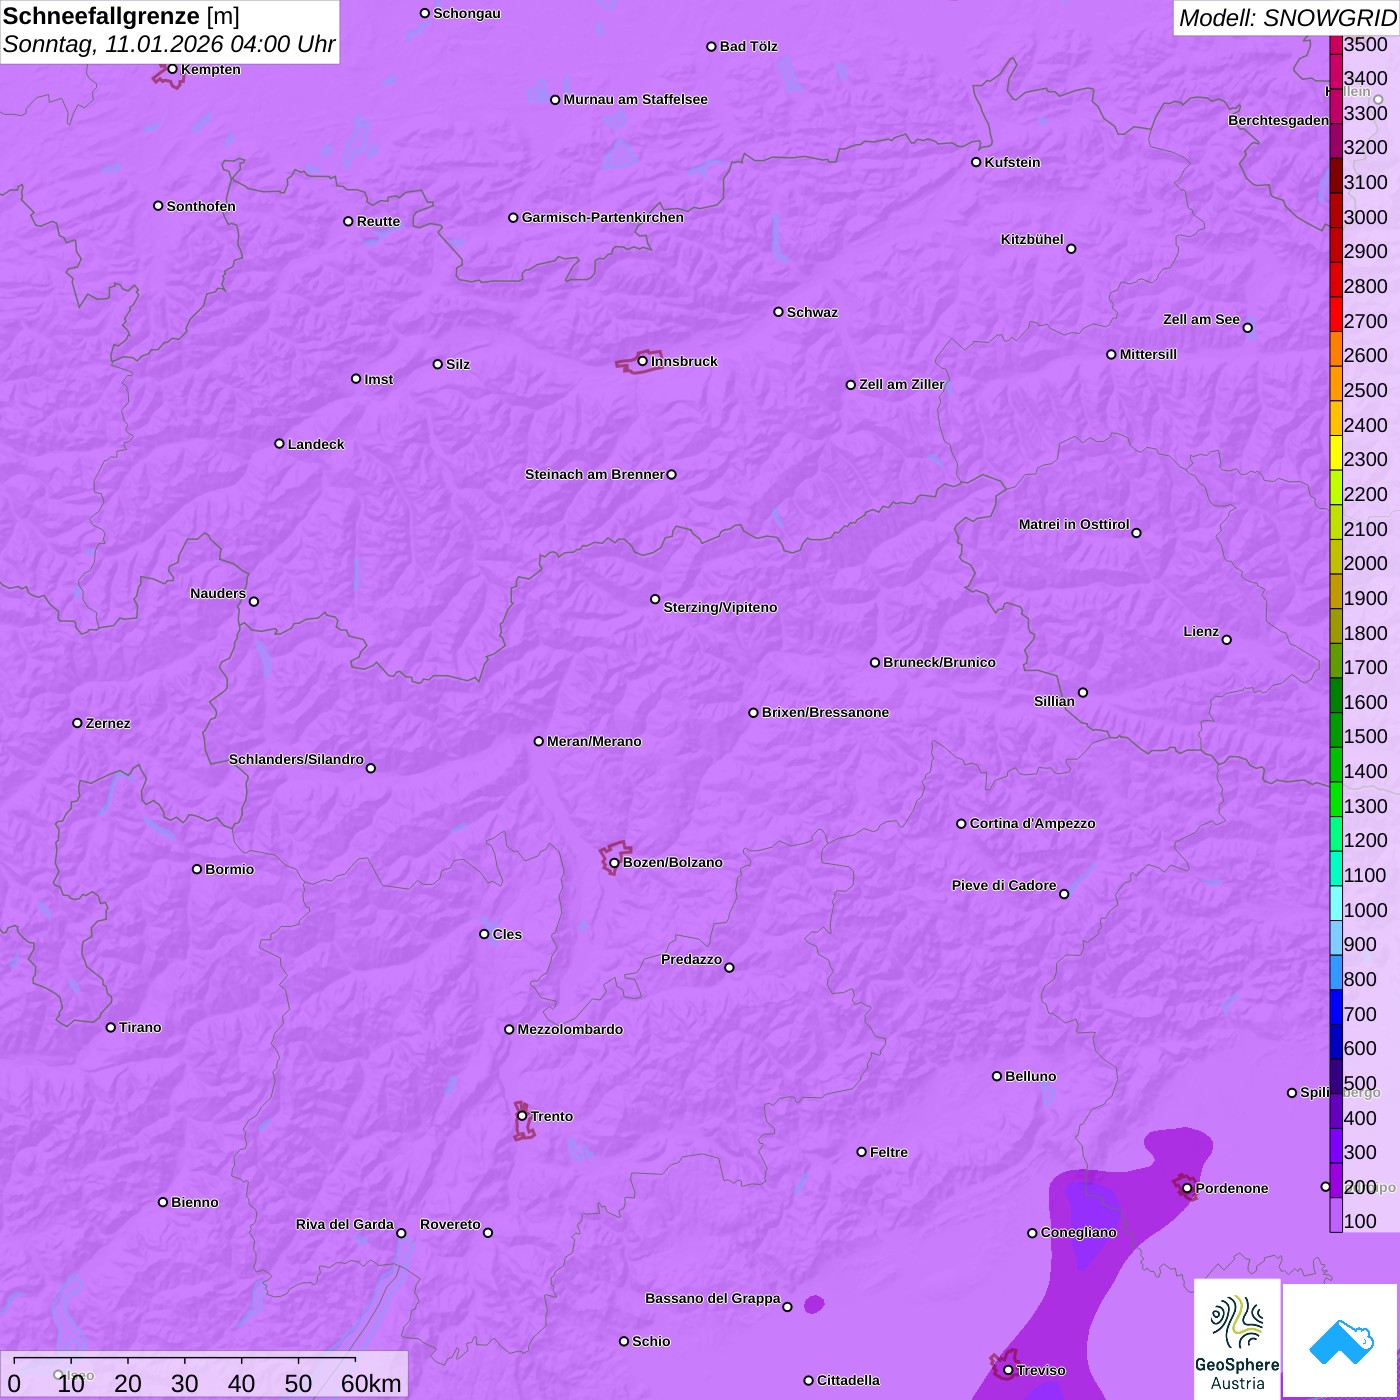The image size is (1400, 1400).
Task: Click the 'Modell: SNOWGRID' label
Action: (x=1287, y=18)
